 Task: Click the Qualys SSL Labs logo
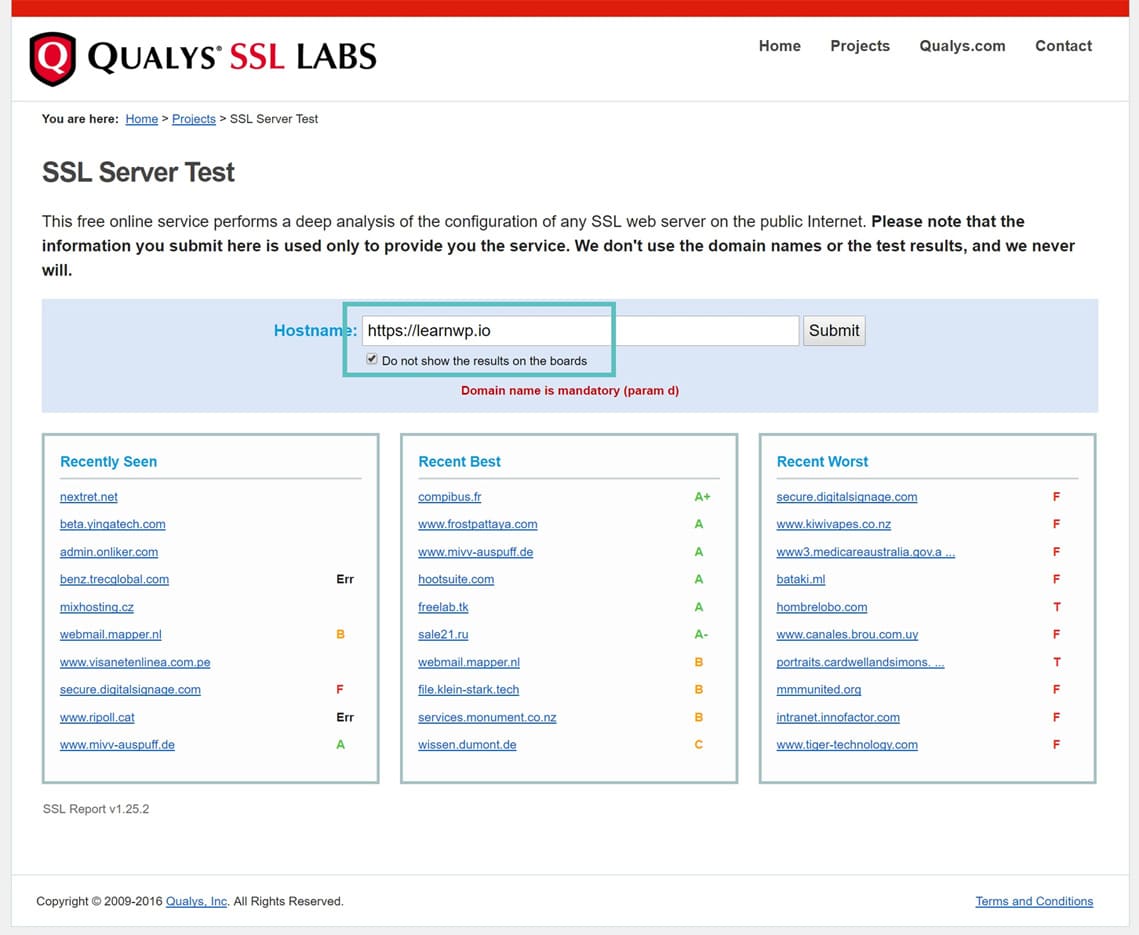(200, 57)
